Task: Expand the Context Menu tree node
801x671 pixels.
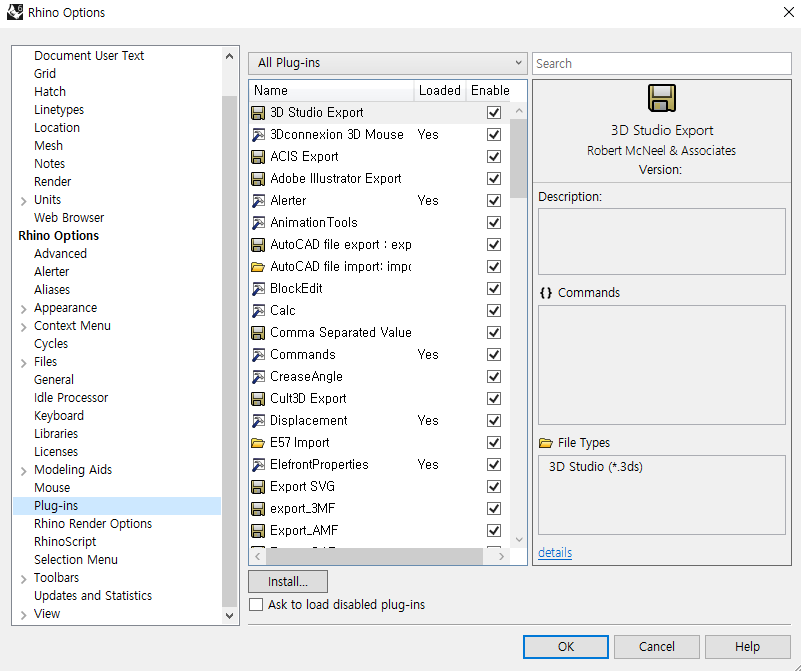Action: click(x=23, y=327)
